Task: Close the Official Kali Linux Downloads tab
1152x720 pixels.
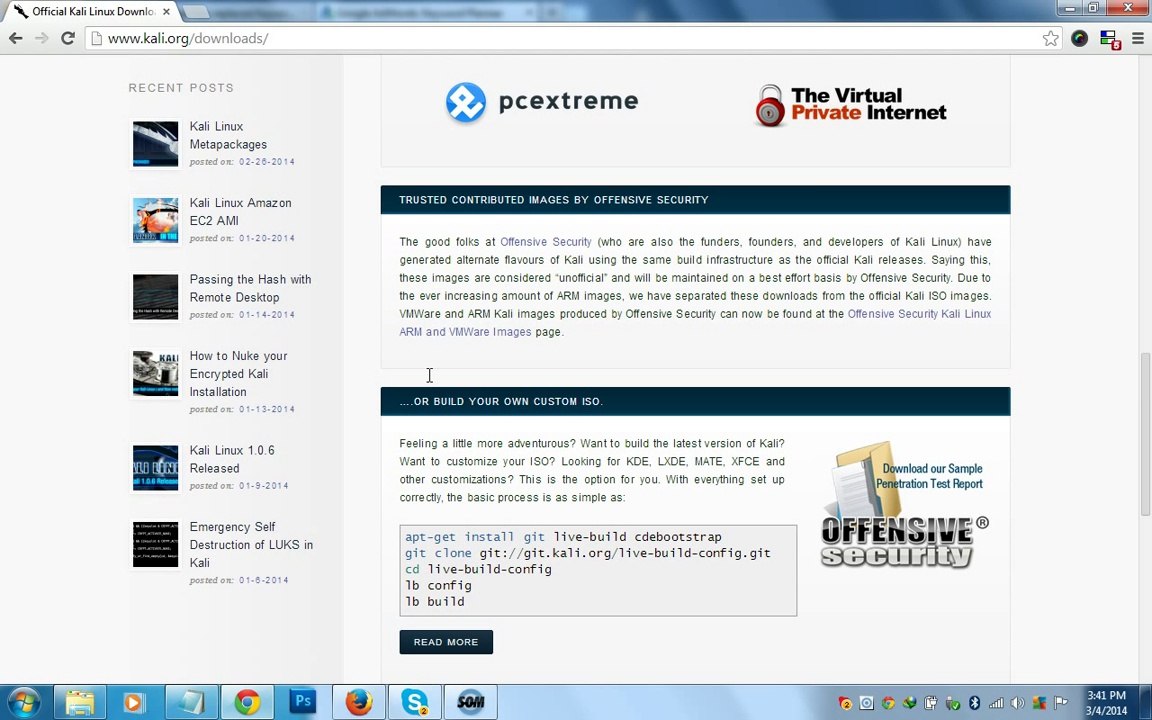Action: (167, 12)
